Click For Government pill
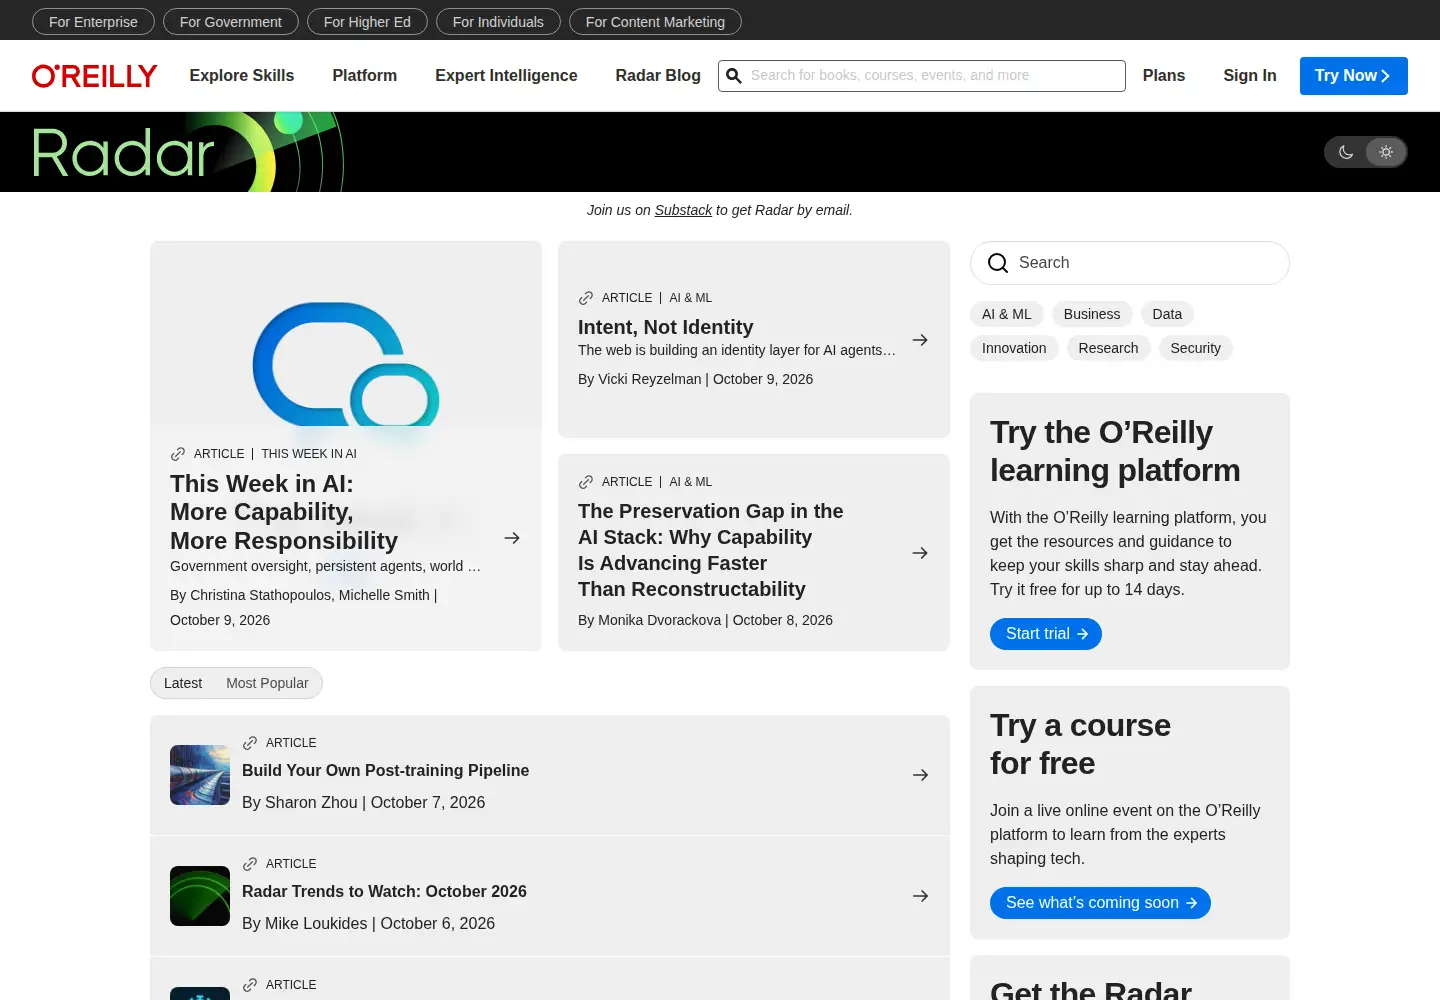Viewport: 1440px width, 1000px height. tap(231, 22)
